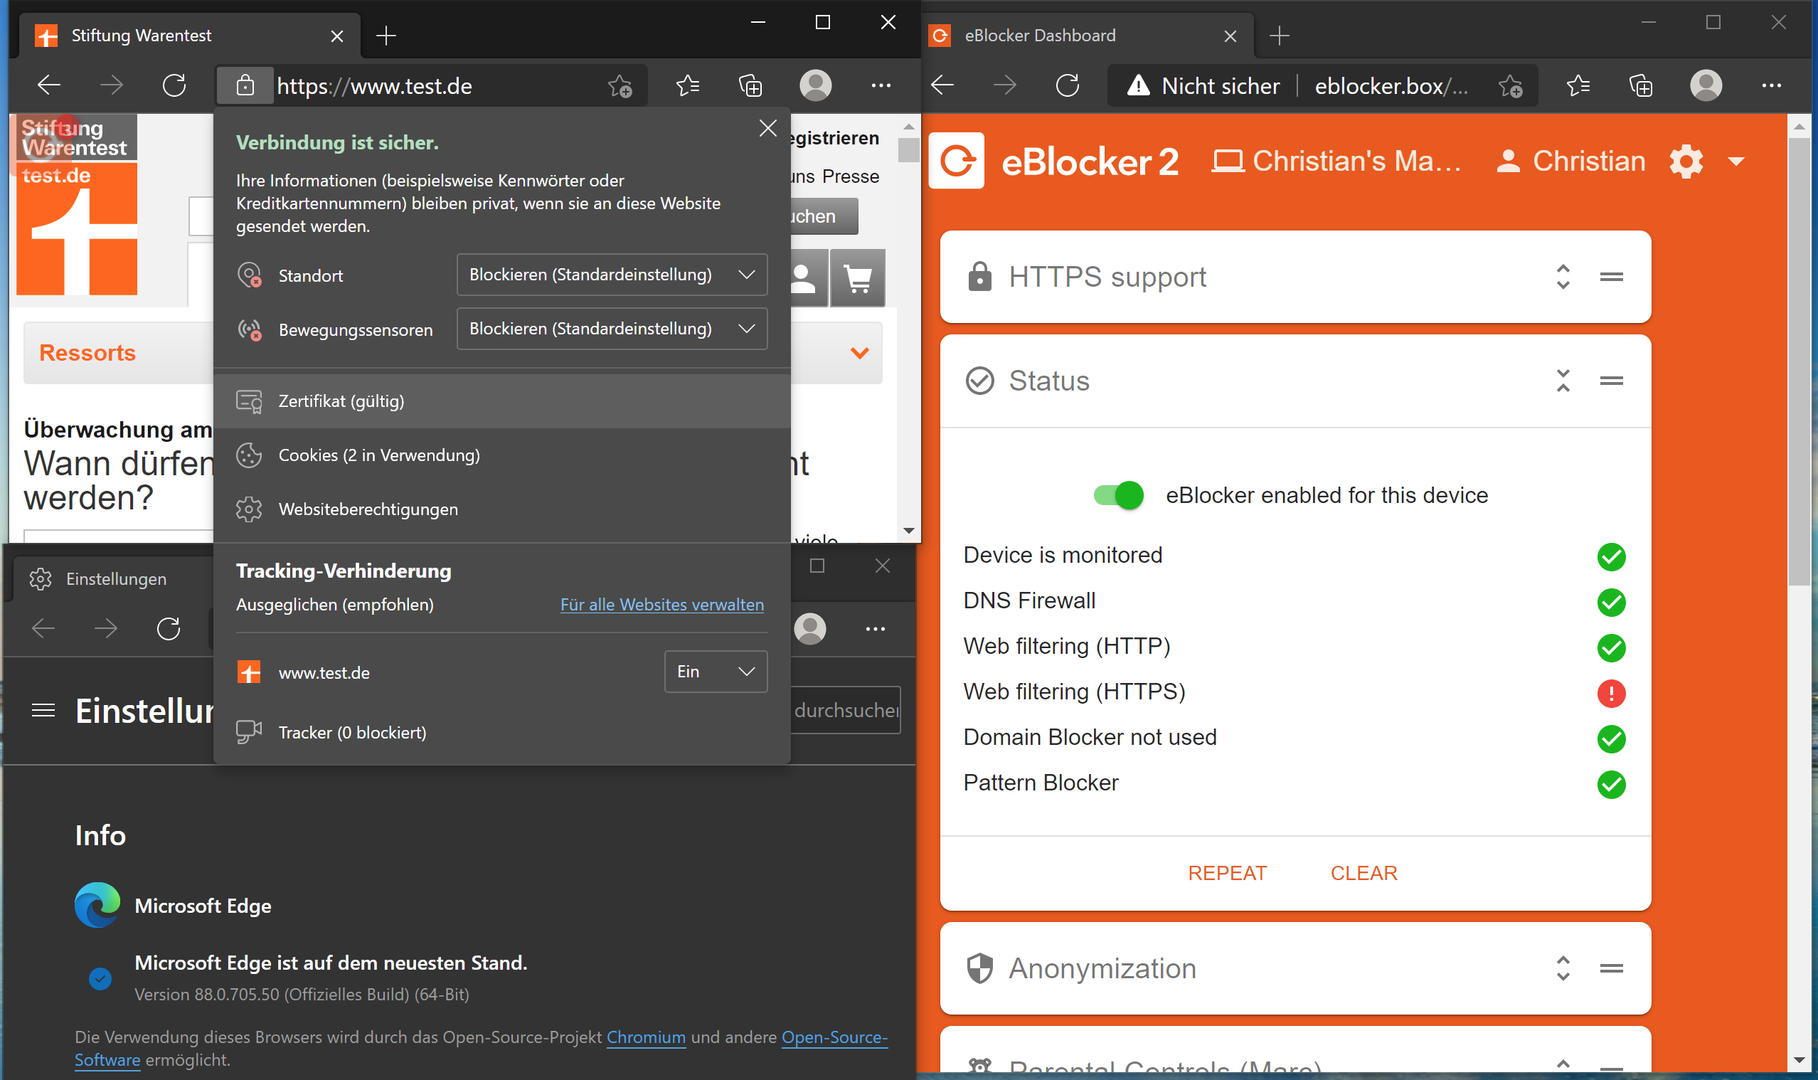Screen dimensions: 1818x1080
Task: Open Favorites list in eBlocker window
Action: tap(1578, 86)
